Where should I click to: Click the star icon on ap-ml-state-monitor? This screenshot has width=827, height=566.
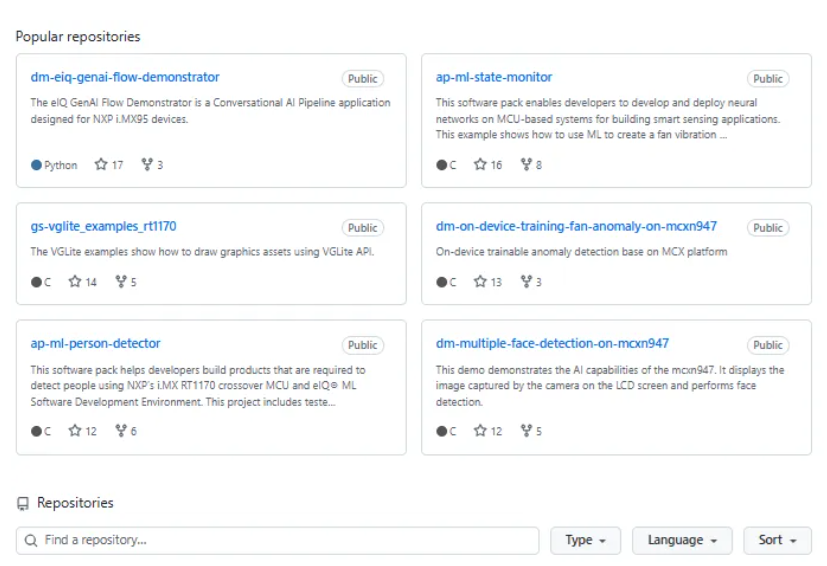pyautogui.click(x=480, y=165)
